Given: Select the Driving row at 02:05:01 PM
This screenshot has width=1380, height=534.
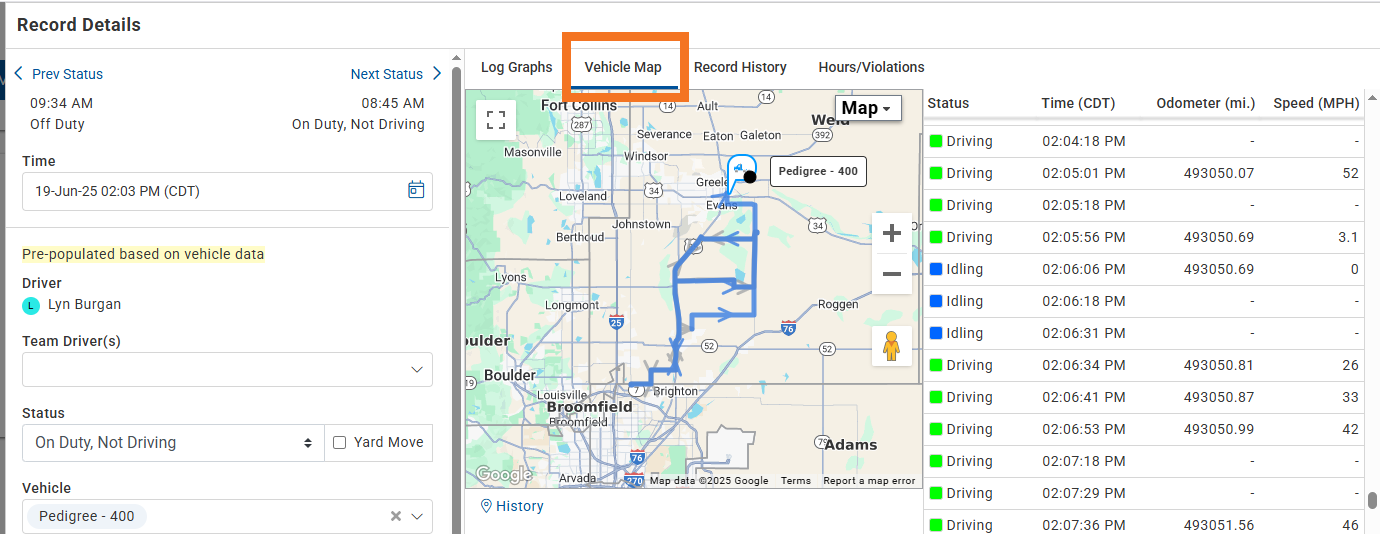Looking at the screenshot, I should [1144, 173].
